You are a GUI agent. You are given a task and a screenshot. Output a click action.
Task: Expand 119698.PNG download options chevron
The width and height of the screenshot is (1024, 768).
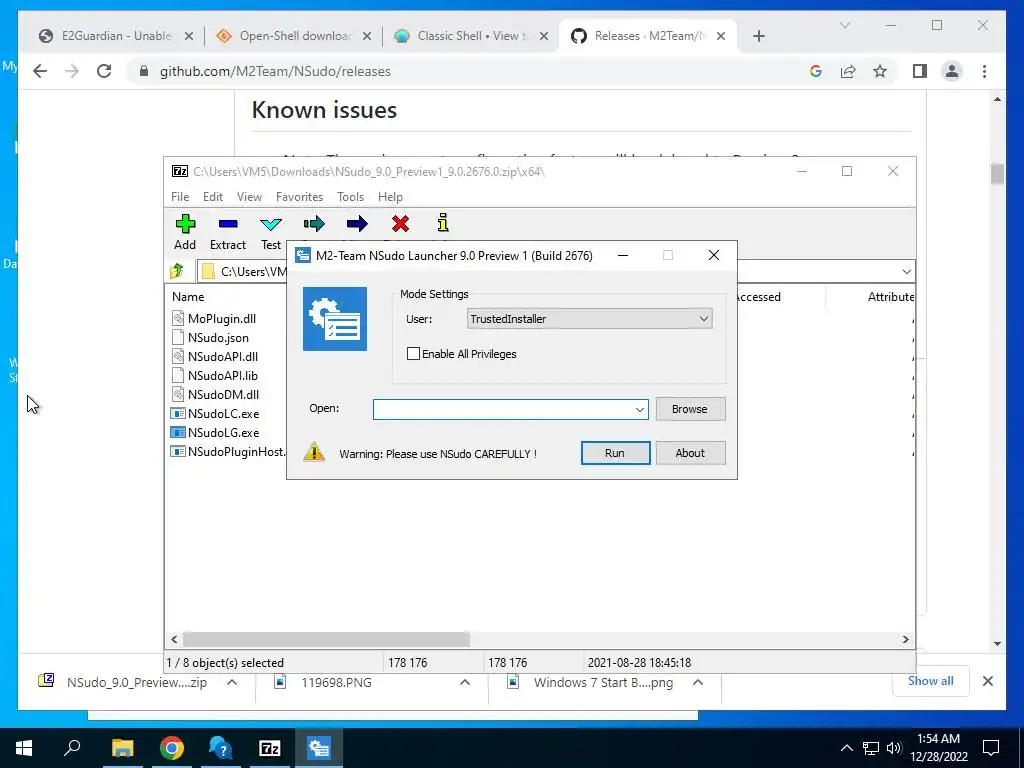465,682
